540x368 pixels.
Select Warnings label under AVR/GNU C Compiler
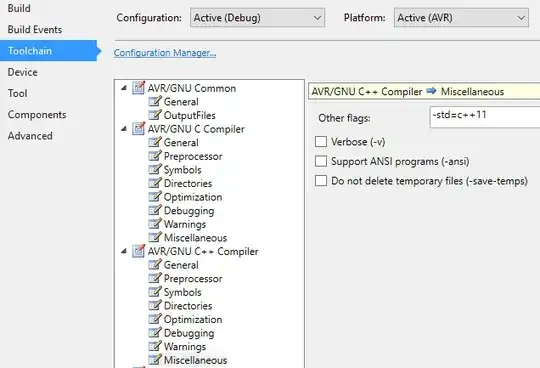pos(185,224)
